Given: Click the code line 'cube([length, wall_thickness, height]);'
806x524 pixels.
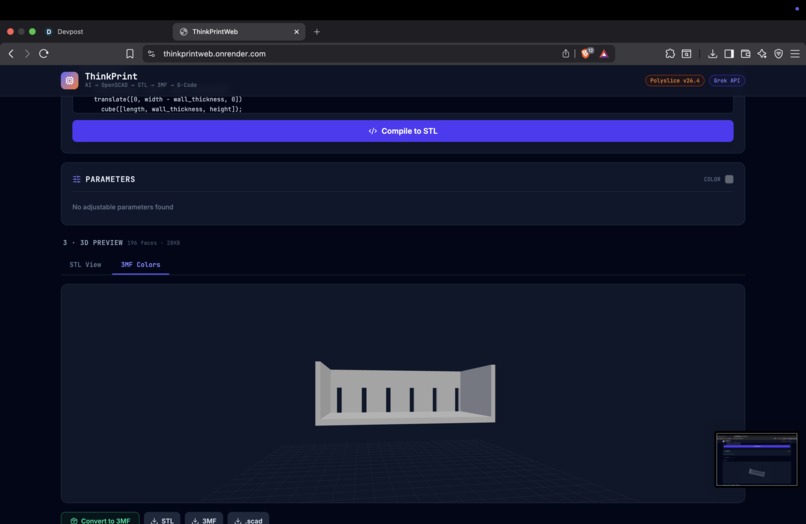Looking at the screenshot, I should pyautogui.click(x=171, y=109).
